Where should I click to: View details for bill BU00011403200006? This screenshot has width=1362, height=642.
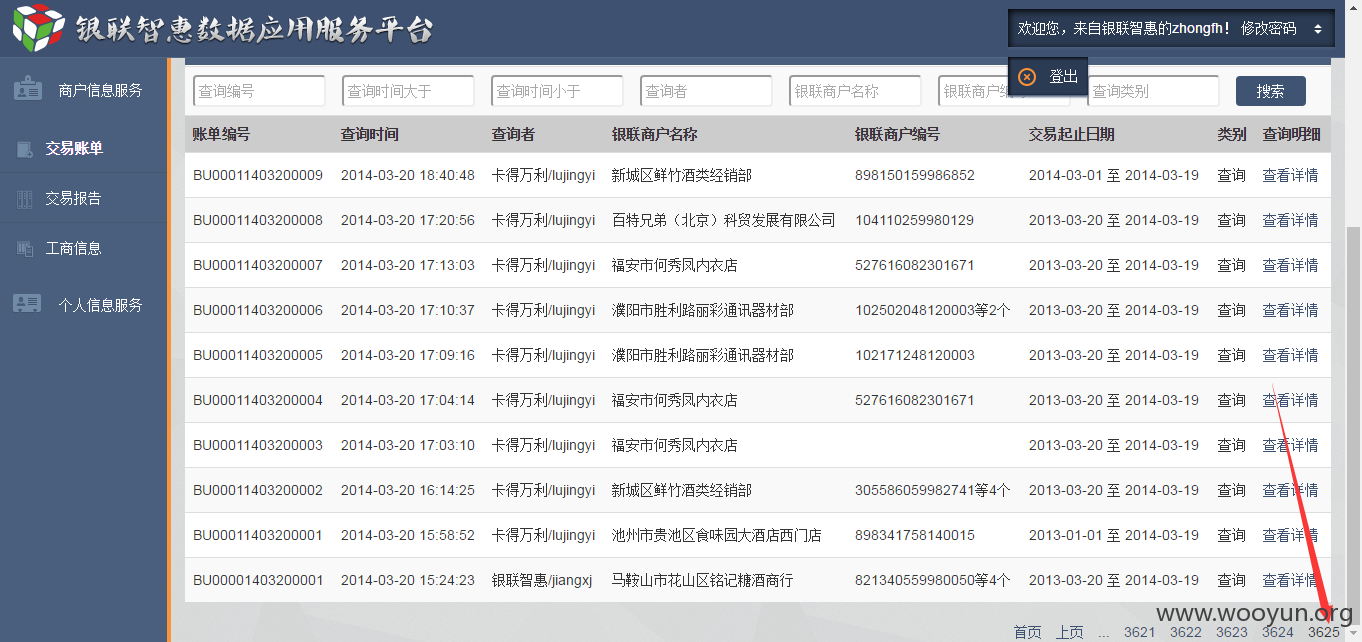[x=1290, y=310]
